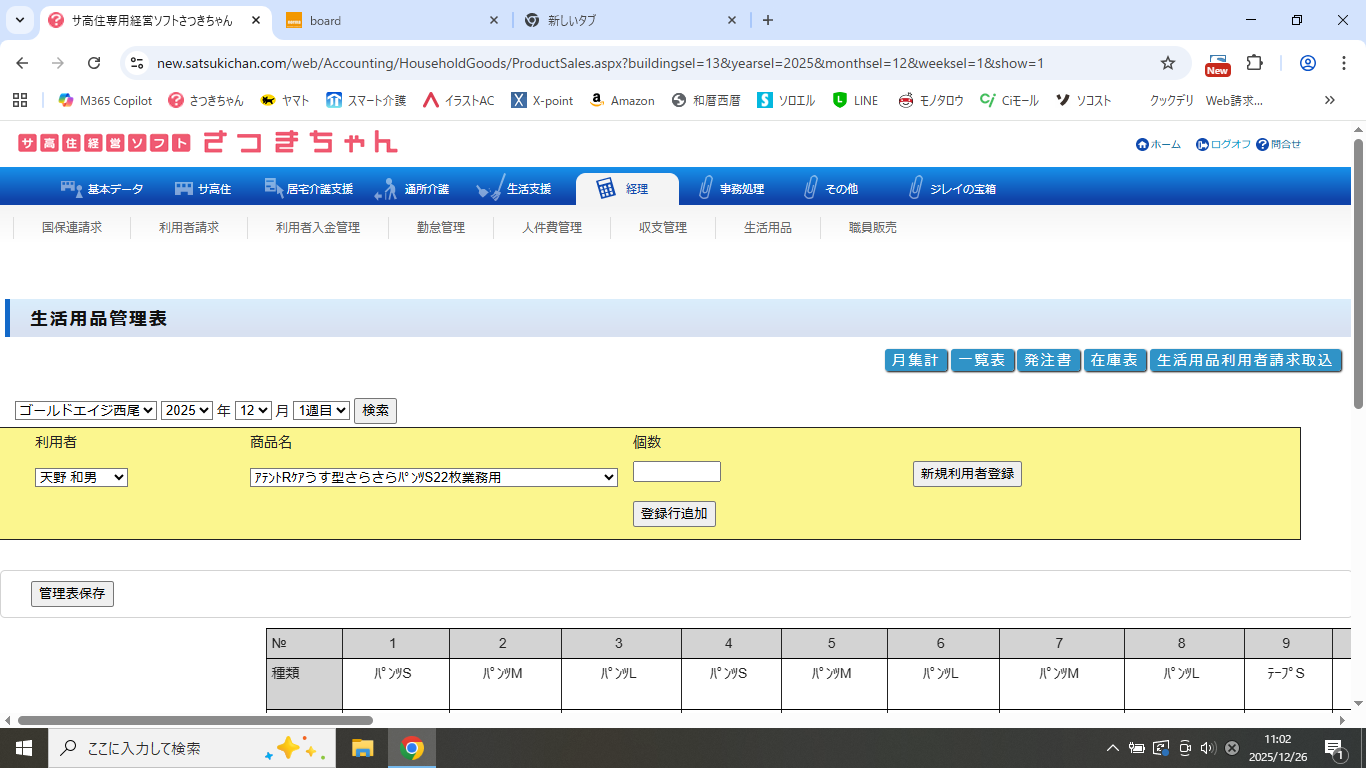
Task: Click the 個数 quantity input field
Action: tap(676, 471)
